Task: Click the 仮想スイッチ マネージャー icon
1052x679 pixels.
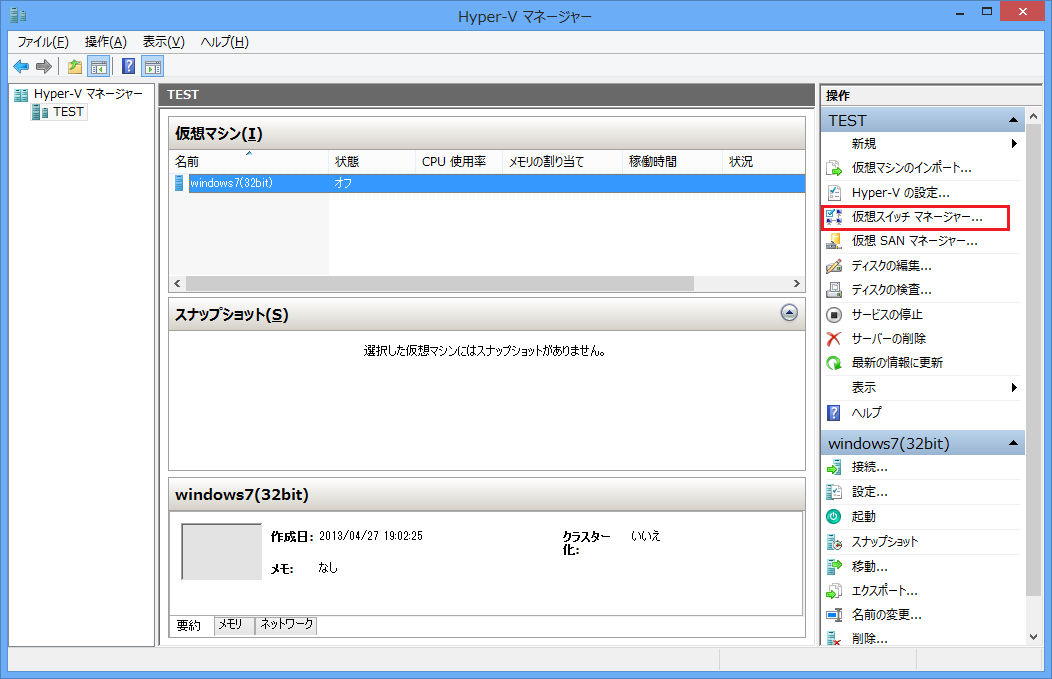Action: point(834,217)
